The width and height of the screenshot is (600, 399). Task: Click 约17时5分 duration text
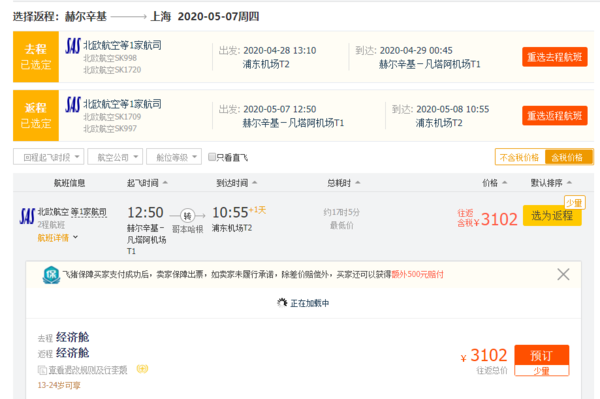pos(341,212)
